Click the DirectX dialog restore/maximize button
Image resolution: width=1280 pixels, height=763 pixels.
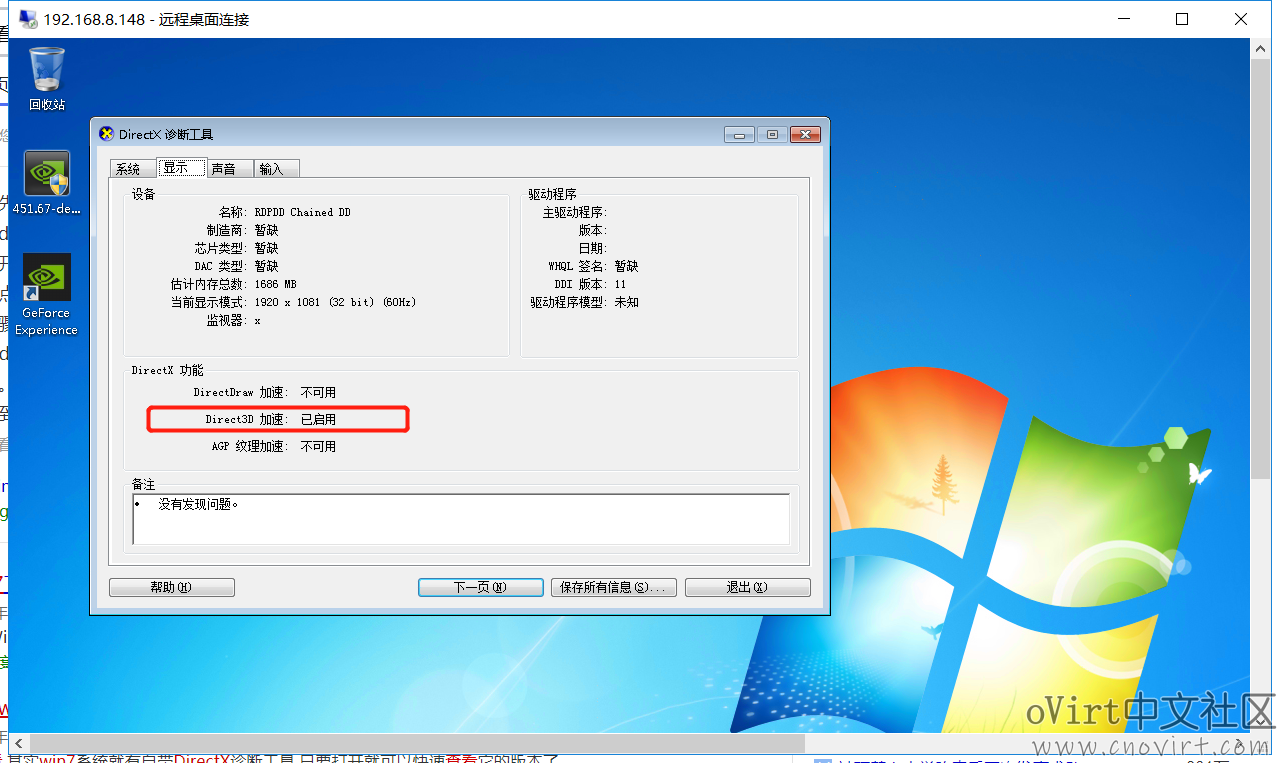[x=772, y=134]
